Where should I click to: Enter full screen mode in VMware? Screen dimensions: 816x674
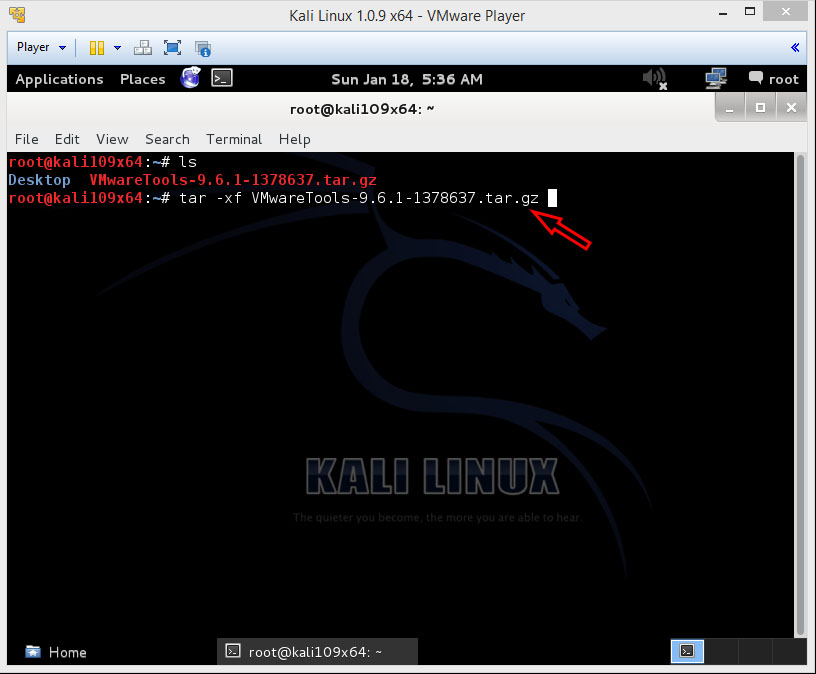pyautogui.click(x=172, y=47)
